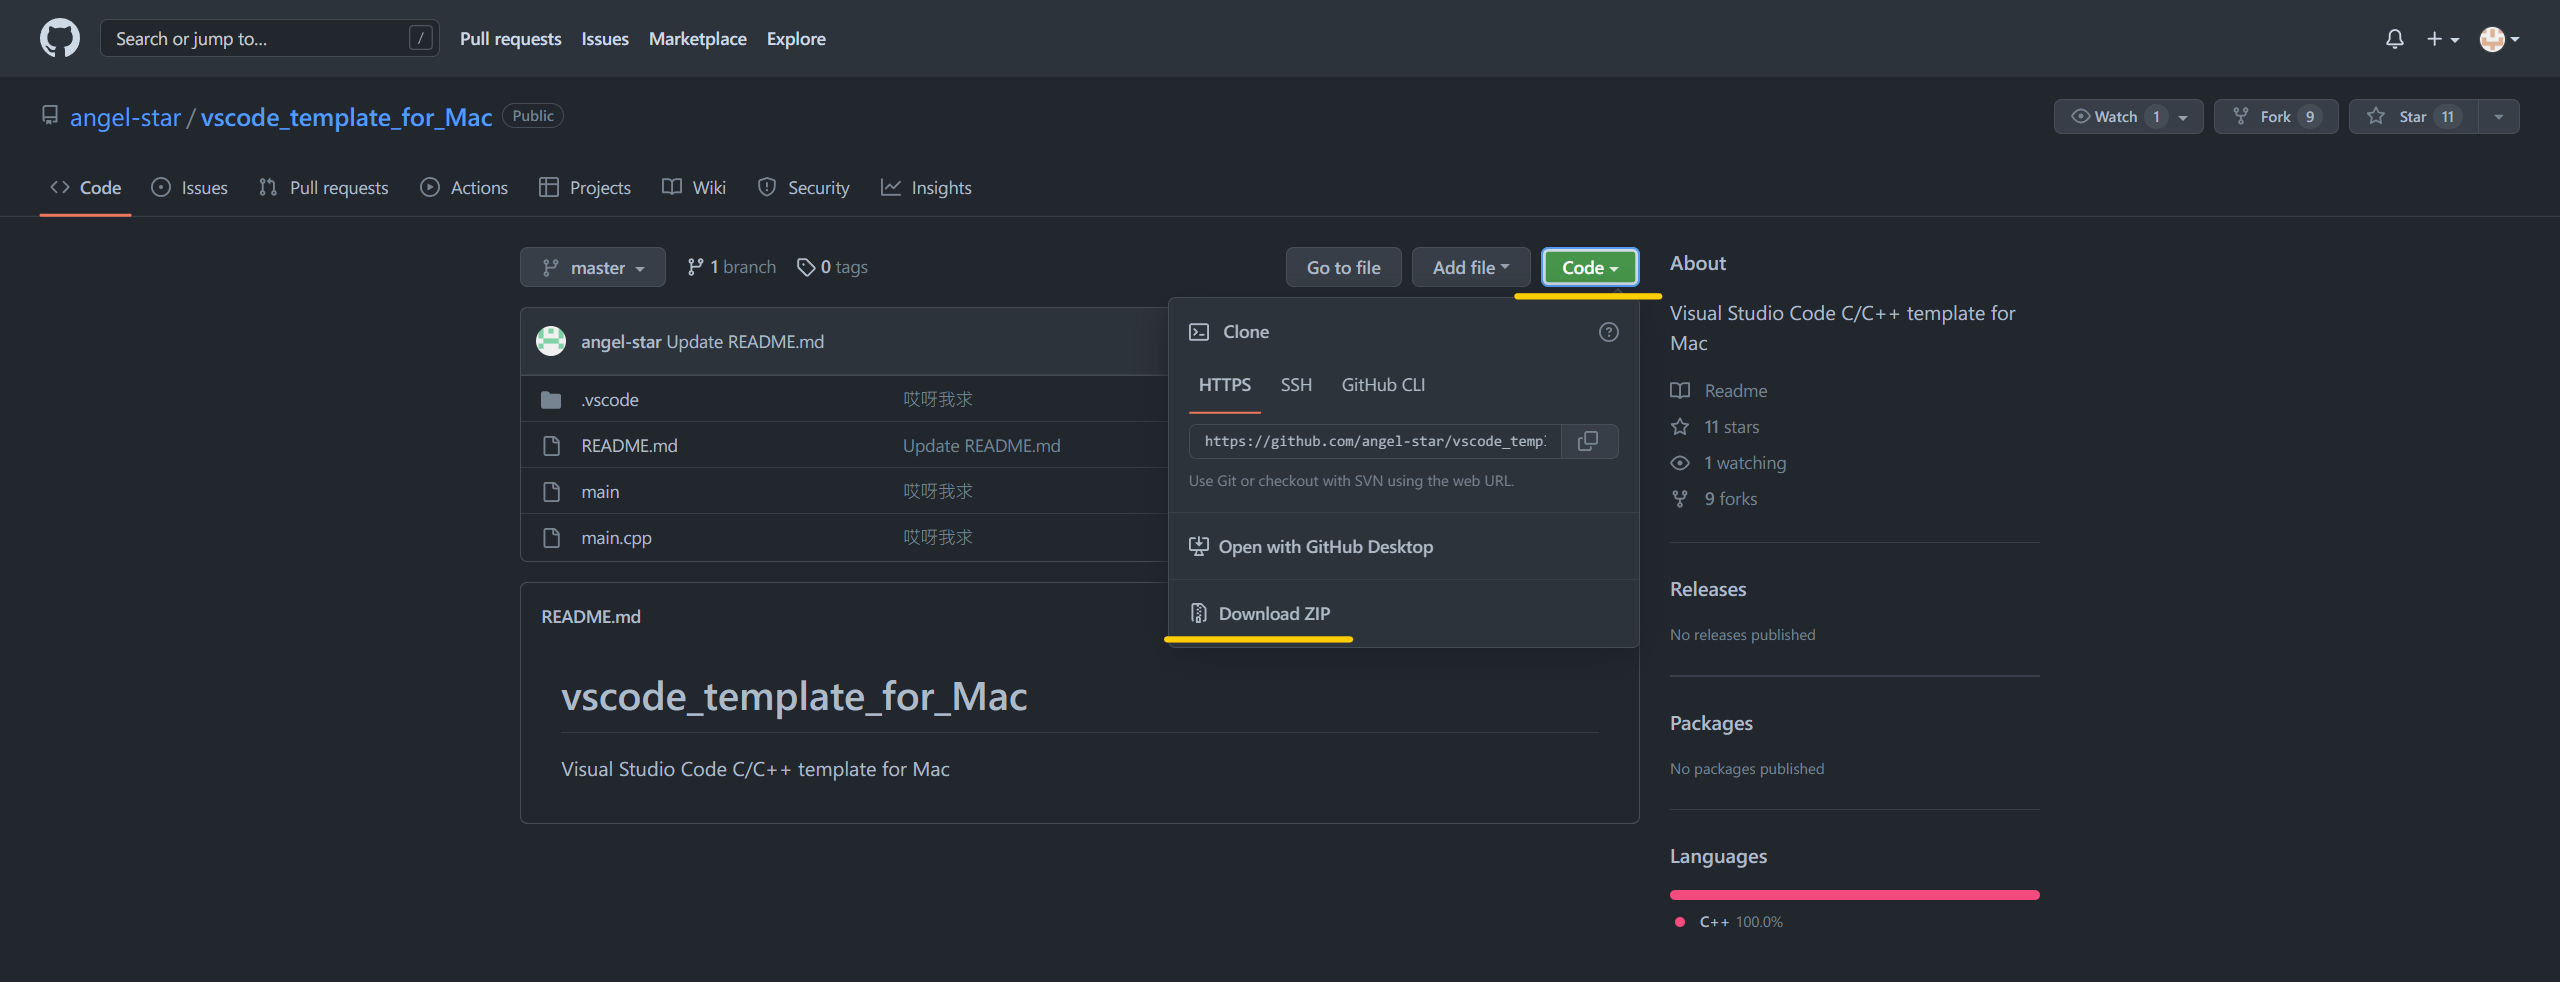The height and width of the screenshot is (982, 2560).
Task: Open Marketplace from the top navigation
Action: 697,38
